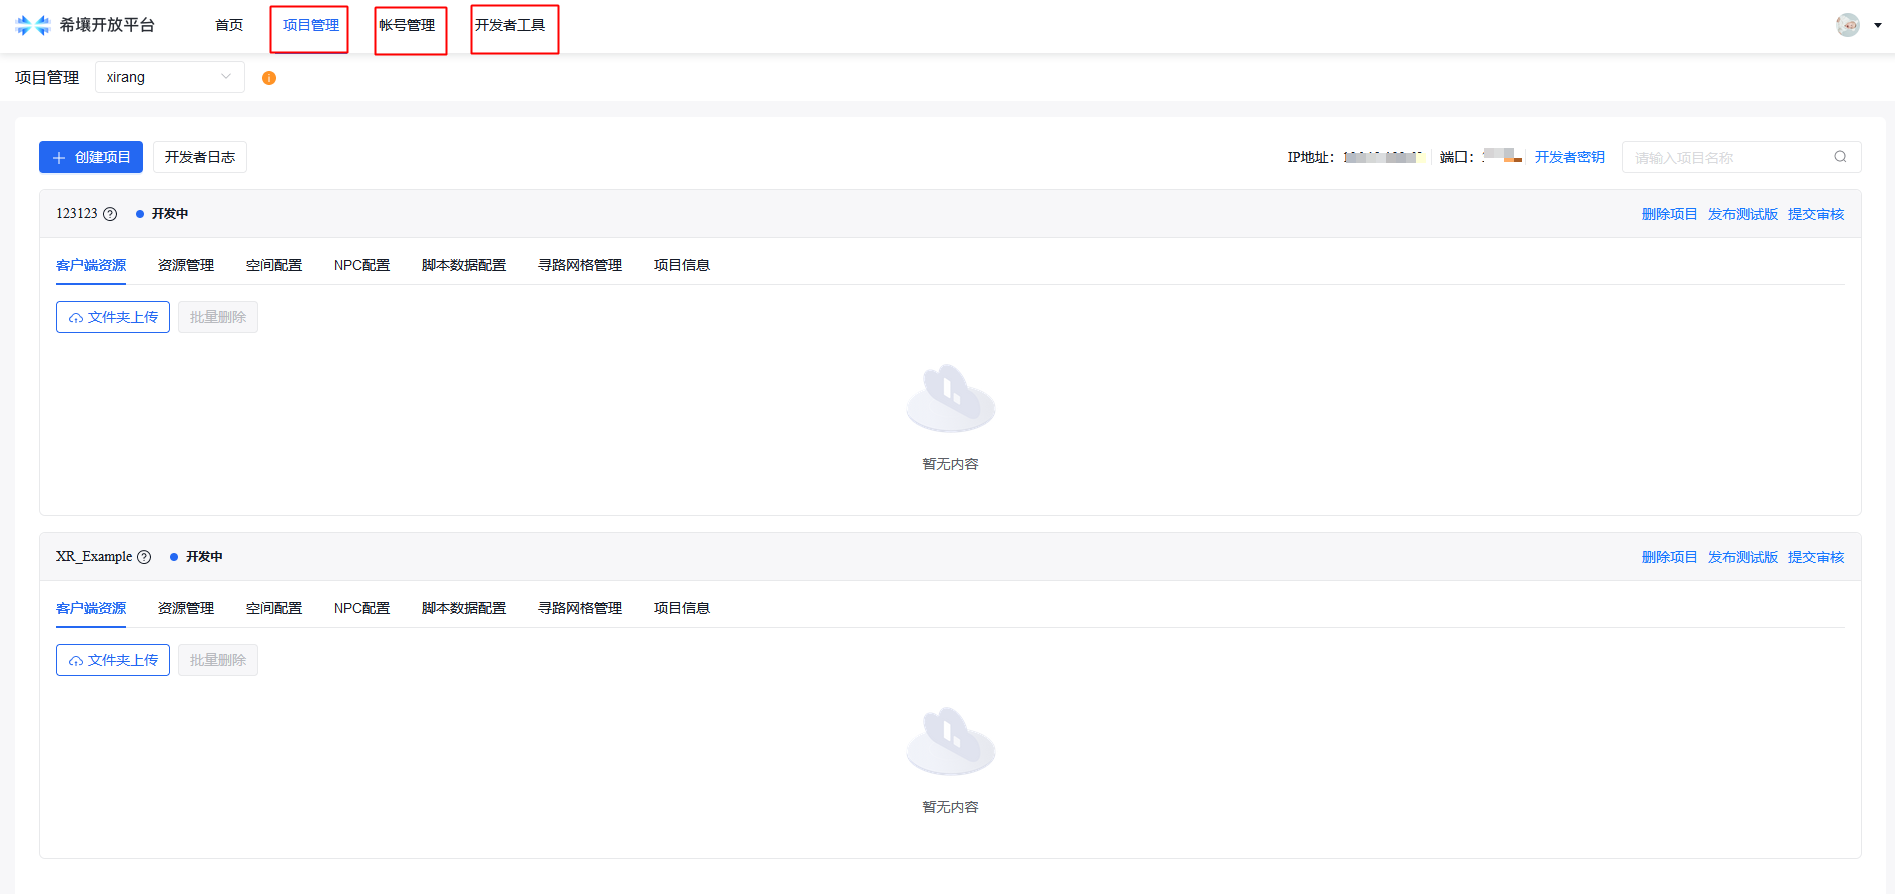Open the 帐号管理 menu
This screenshot has width=1895, height=894.
click(x=408, y=26)
